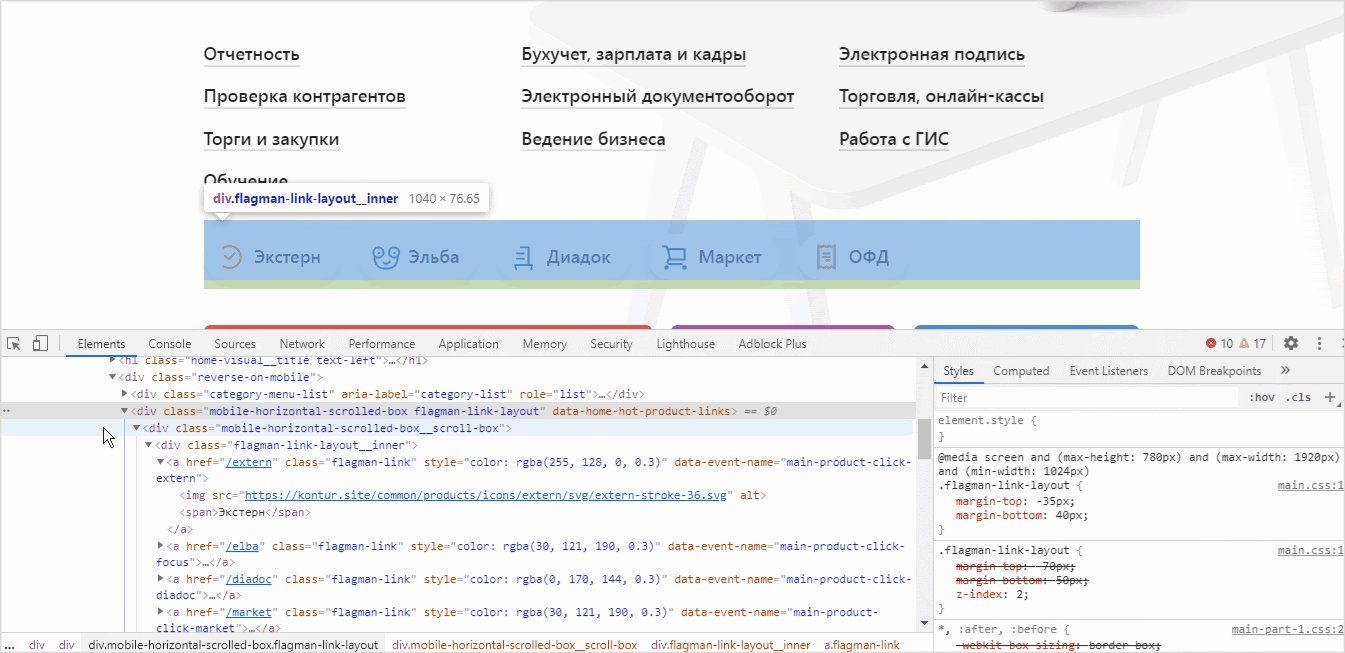Open the Работа с ГИС link
Image resolution: width=1345 pixels, height=653 pixels.
point(894,139)
